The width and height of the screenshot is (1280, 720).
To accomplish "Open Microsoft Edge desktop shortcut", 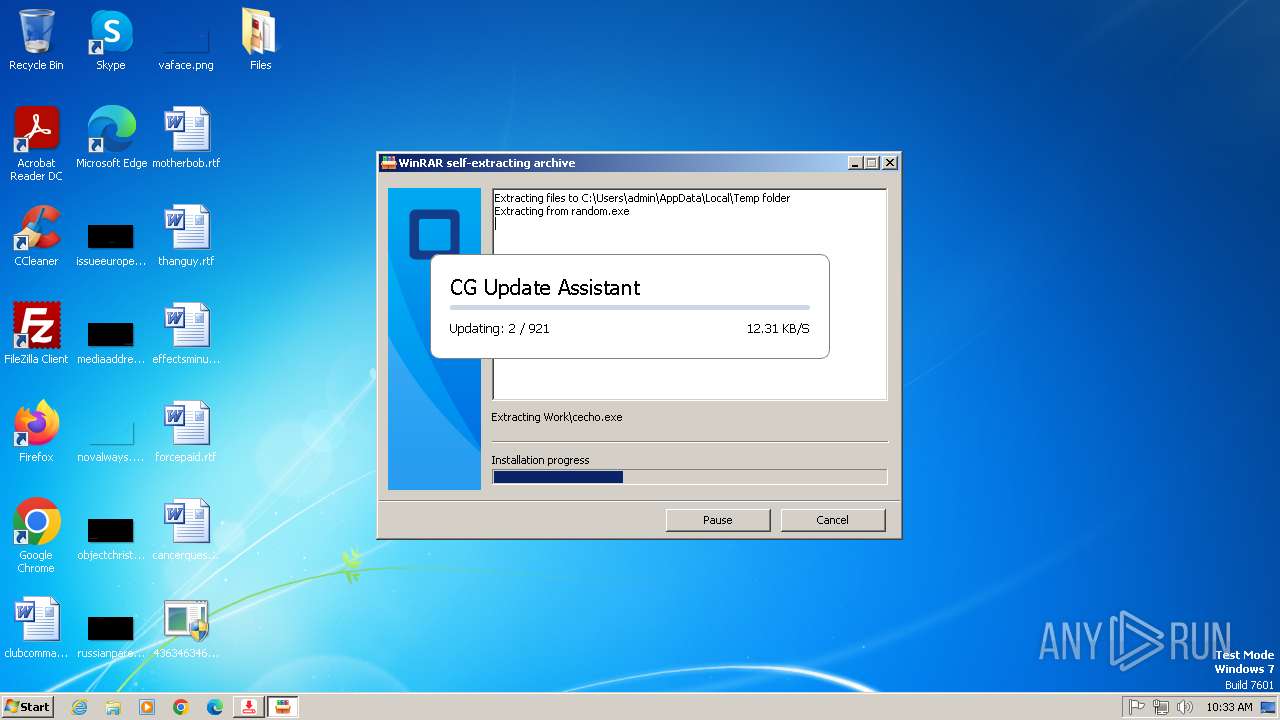I will coord(111,138).
